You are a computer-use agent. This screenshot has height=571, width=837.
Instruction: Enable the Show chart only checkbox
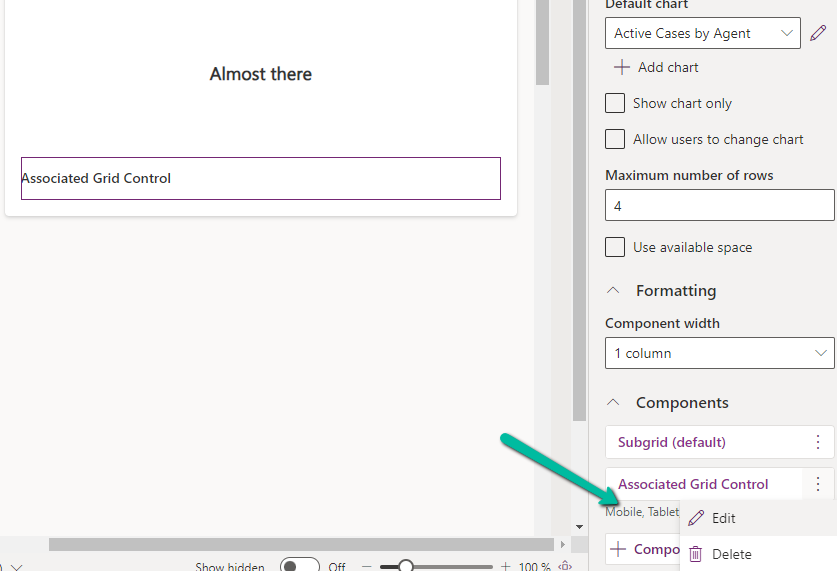click(615, 103)
